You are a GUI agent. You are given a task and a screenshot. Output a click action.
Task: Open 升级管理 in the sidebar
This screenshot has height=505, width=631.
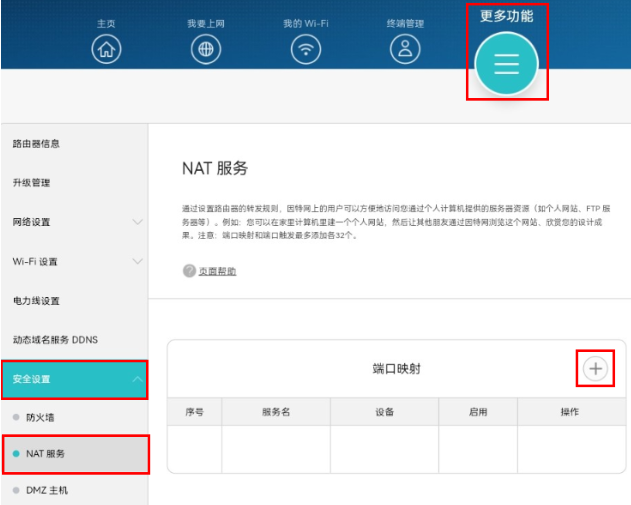(31, 183)
